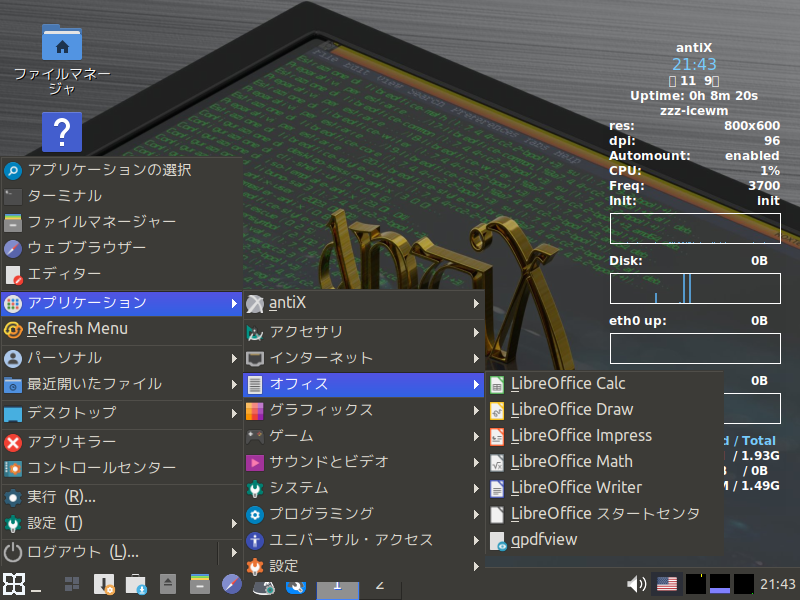Click the highlighted オフィス category
The width and height of the screenshot is (800, 600).
[x=364, y=384]
